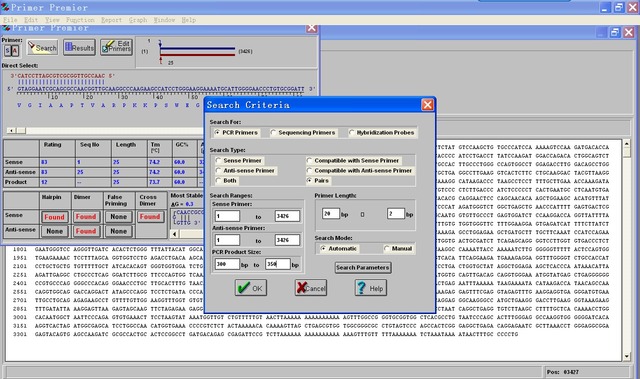Click Sense Hairpin Found button
The height and width of the screenshot is (379, 640).
click(54, 217)
